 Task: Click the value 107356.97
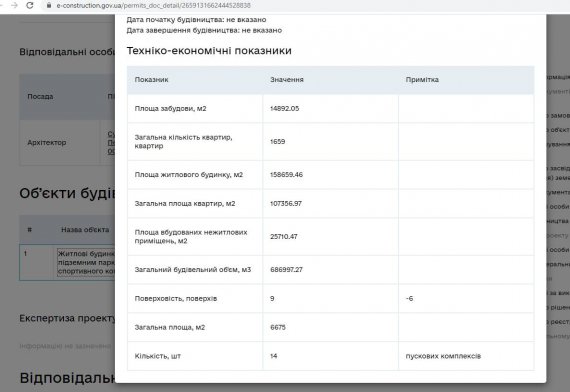[286, 203]
